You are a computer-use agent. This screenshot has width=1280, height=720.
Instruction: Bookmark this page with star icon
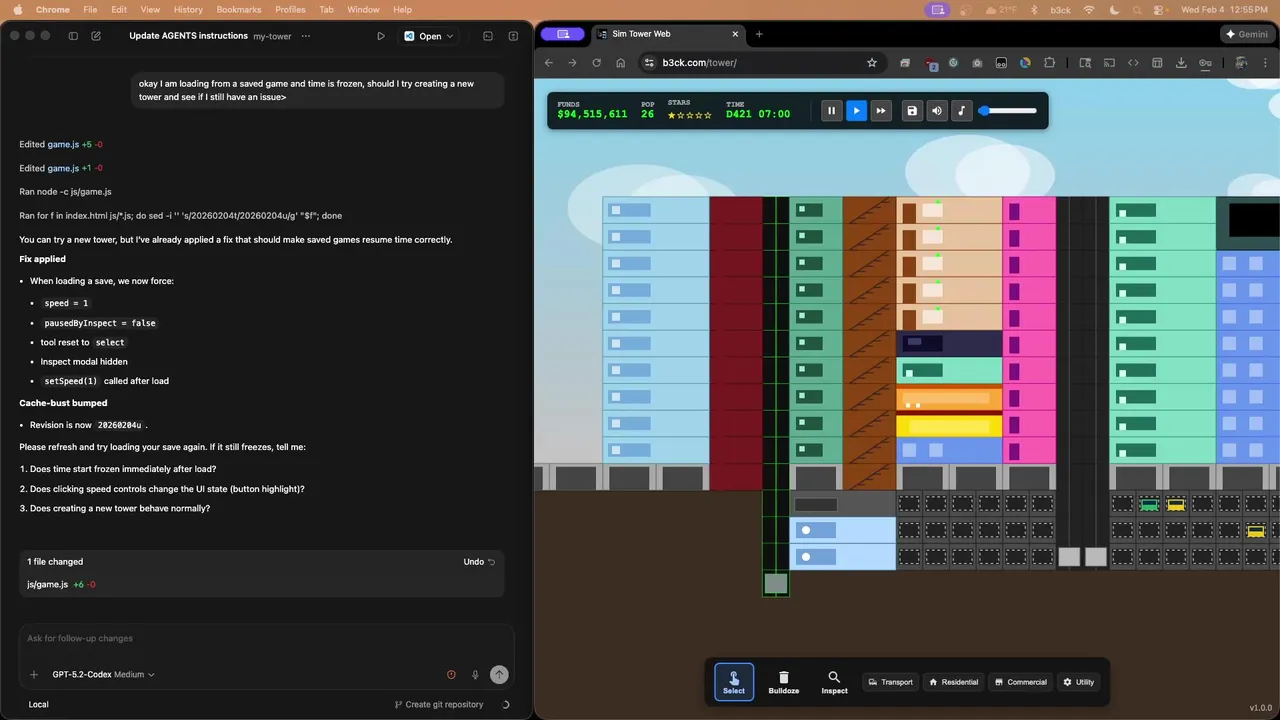872,62
